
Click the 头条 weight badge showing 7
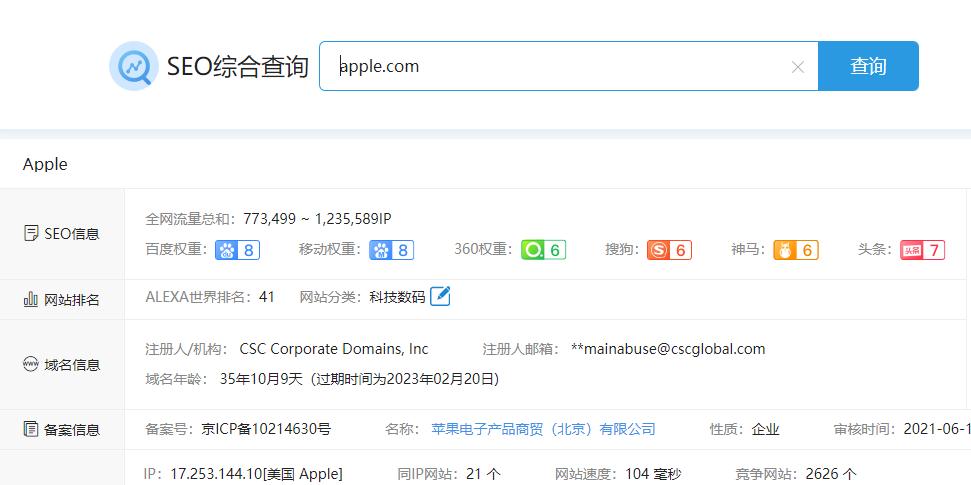tap(923, 250)
